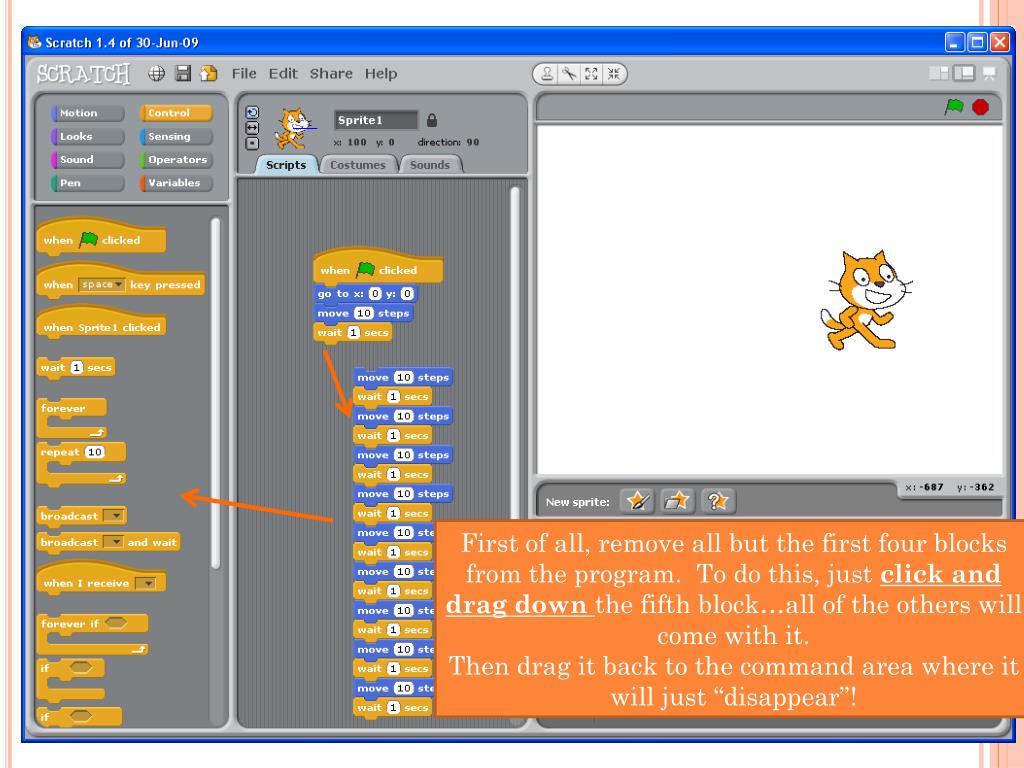1024x768 pixels.
Task: Open the Share menu
Action: tap(331, 74)
